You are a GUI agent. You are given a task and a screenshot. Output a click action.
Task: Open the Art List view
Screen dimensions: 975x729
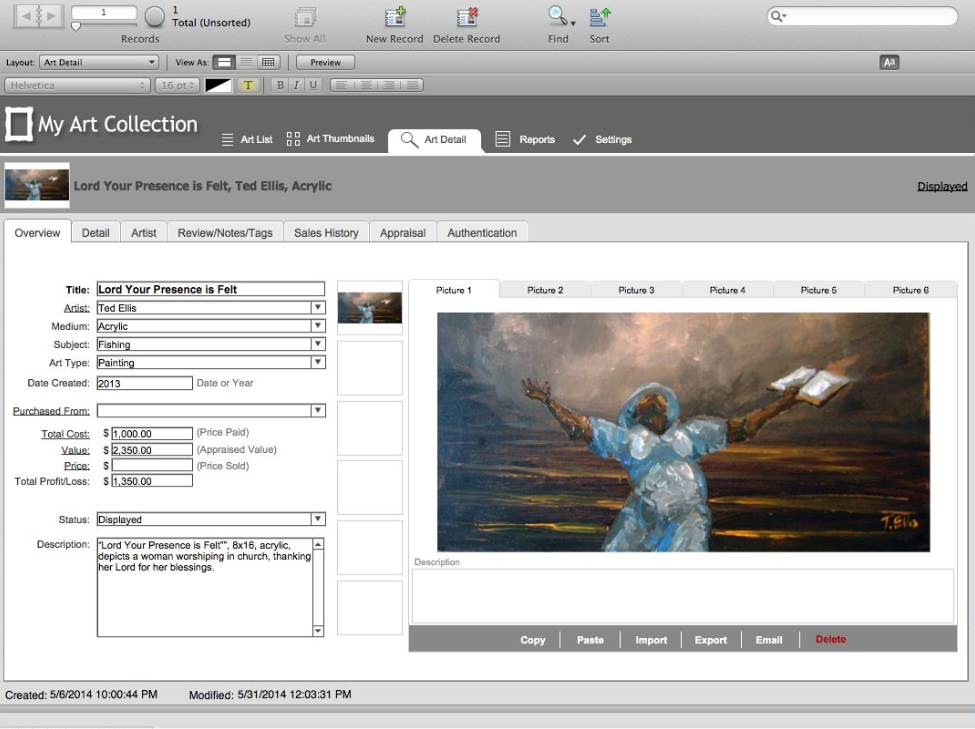[247, 139]
